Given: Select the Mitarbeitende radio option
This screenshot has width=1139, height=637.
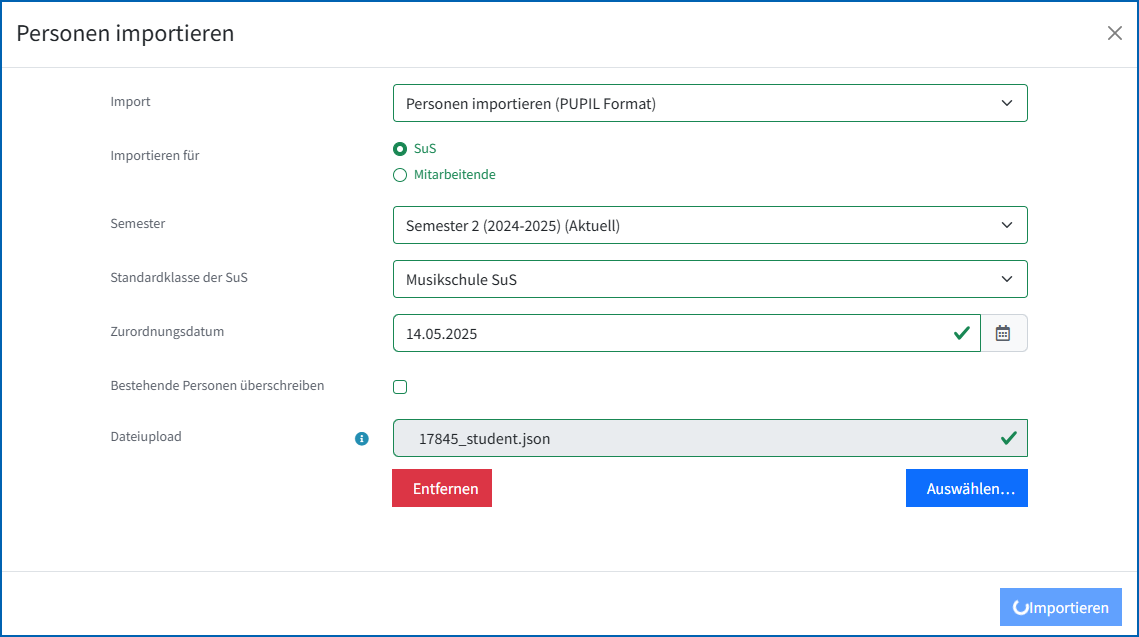Looking at the screenshot, I should (x=400, y=175).
